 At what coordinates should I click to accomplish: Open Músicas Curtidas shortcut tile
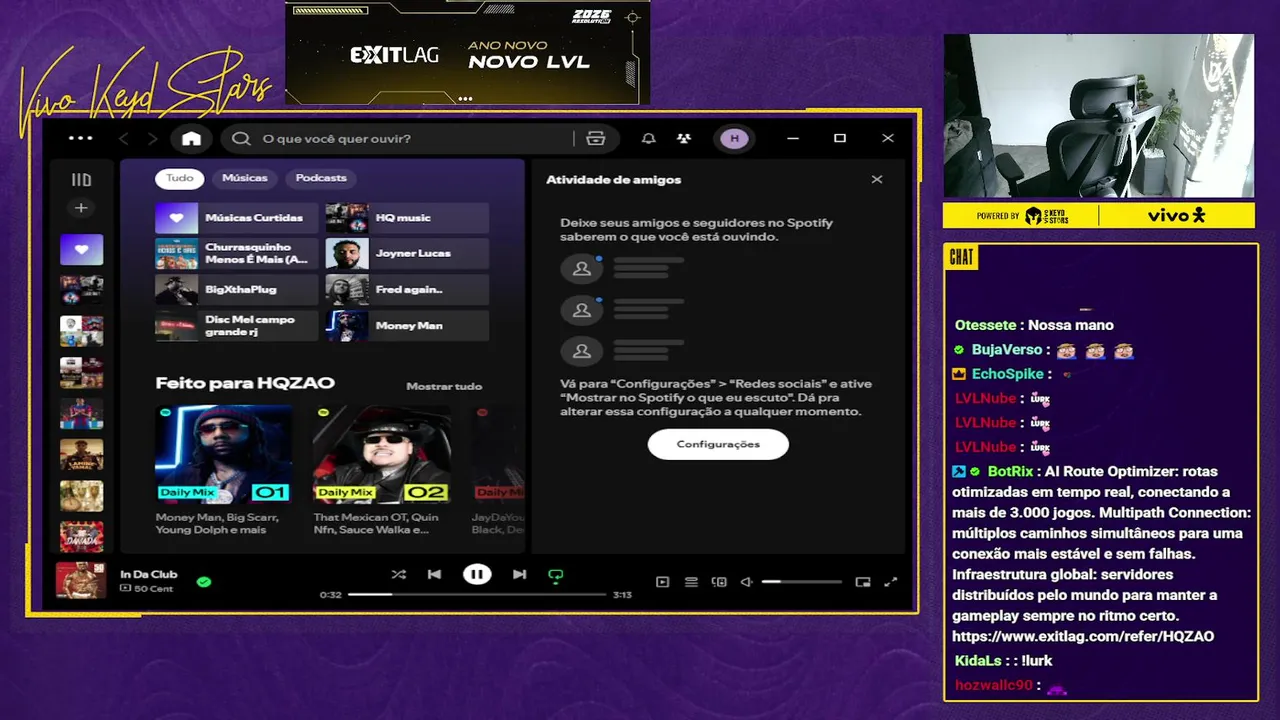point(236,218)
